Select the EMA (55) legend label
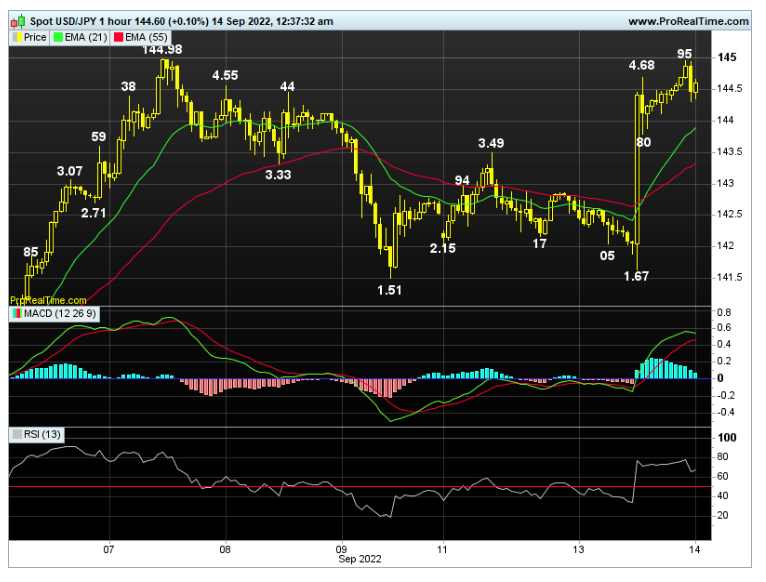This screenshot has width=766, height=582. click(x=146, y=37)
